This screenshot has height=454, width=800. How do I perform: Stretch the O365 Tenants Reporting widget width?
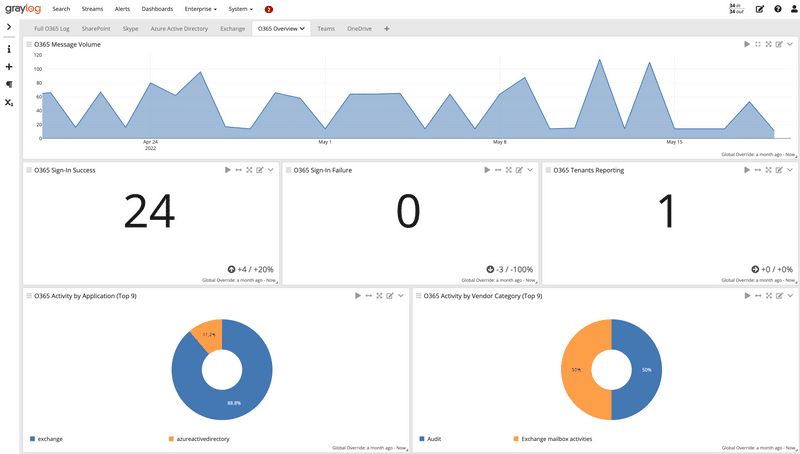pyautogui.click(x=758, y=170)
